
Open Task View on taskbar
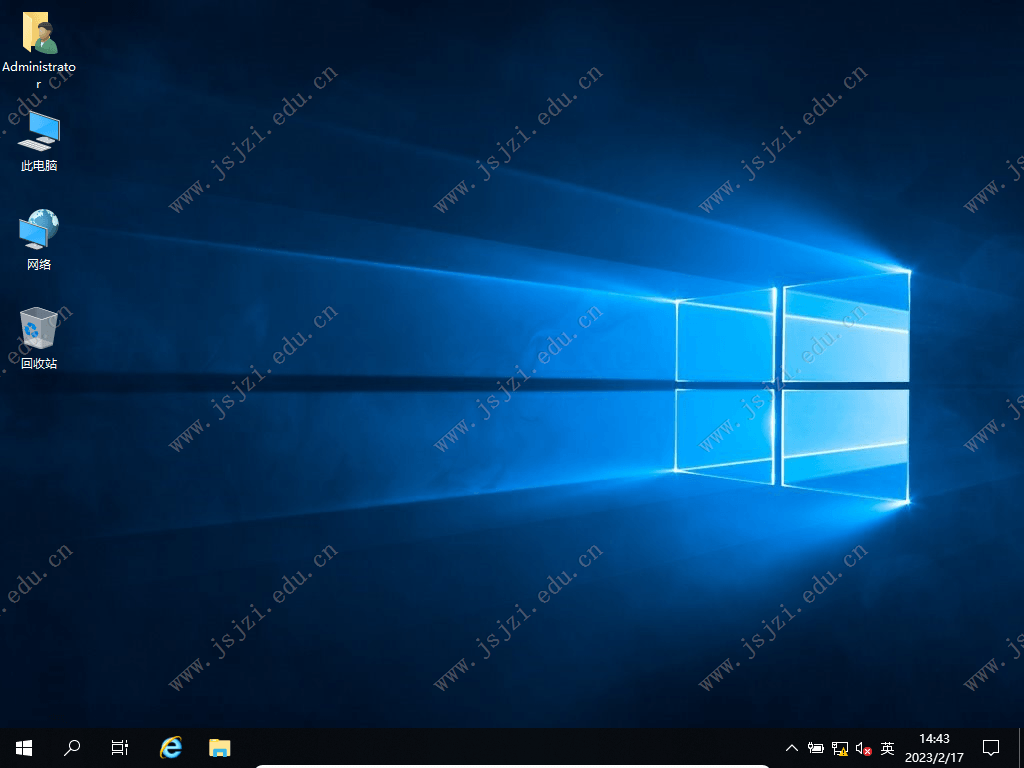tap(120, 748)
